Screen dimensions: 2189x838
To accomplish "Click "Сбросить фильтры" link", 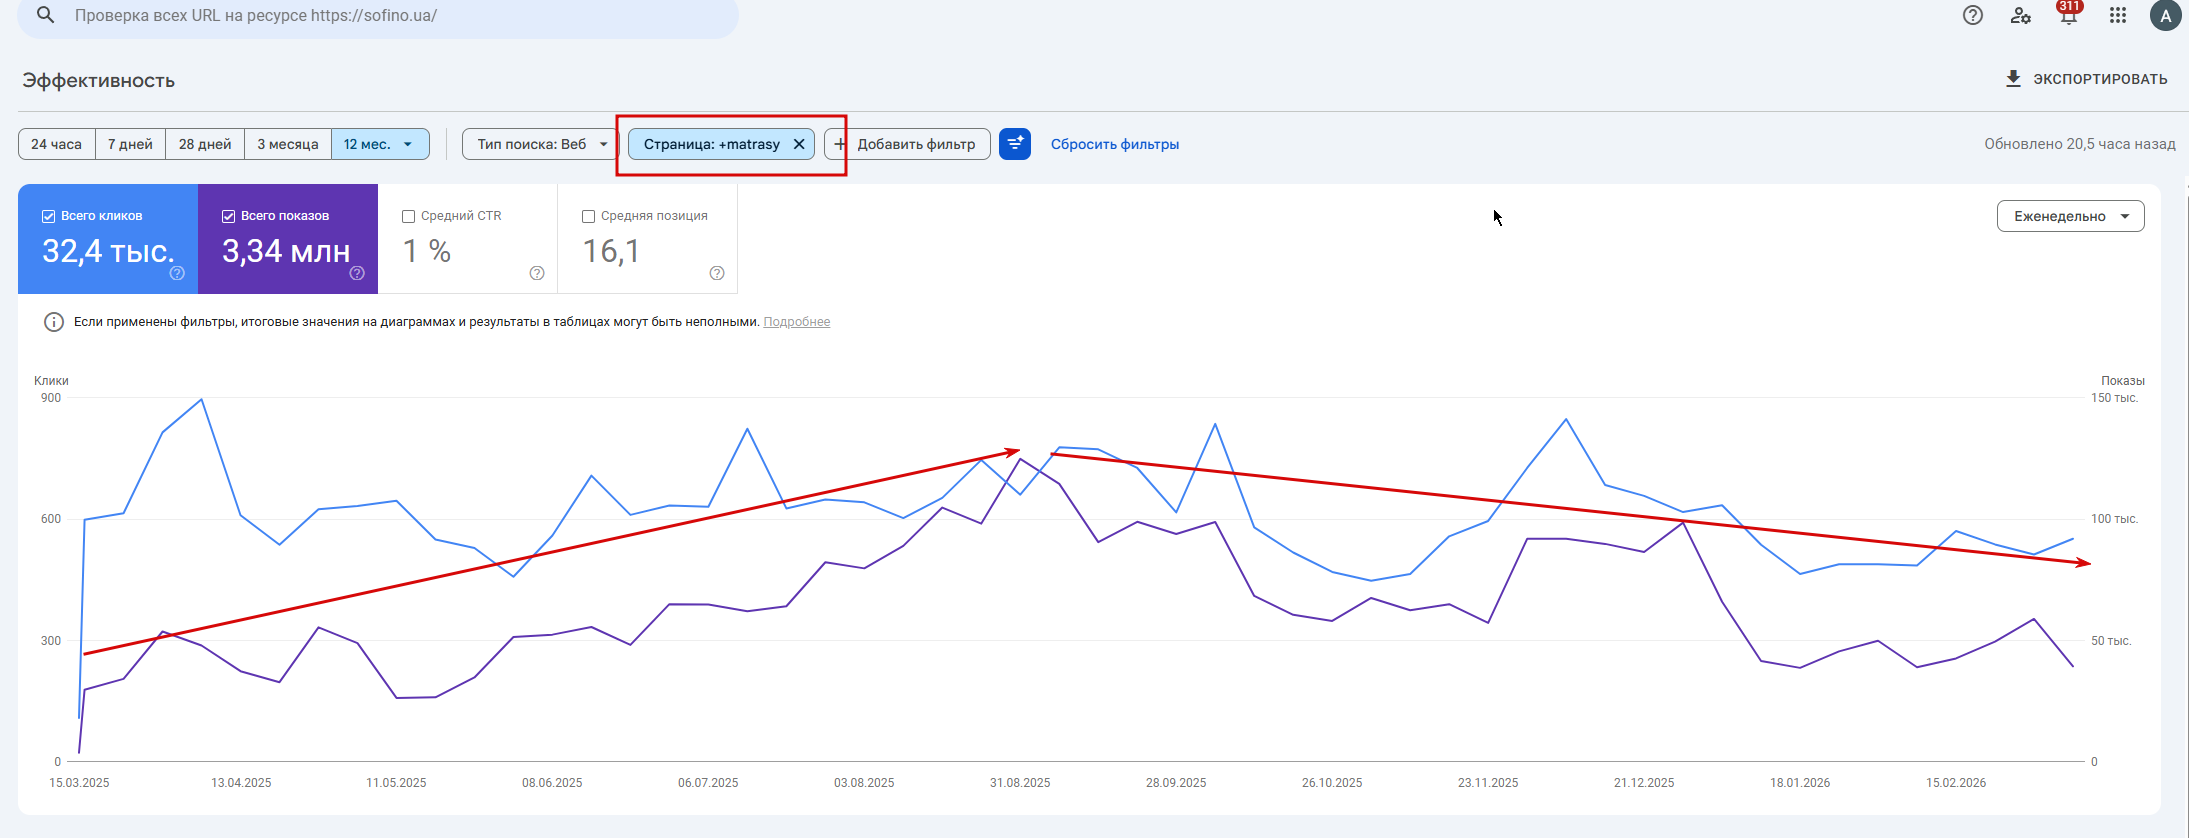I will 1114,144.
